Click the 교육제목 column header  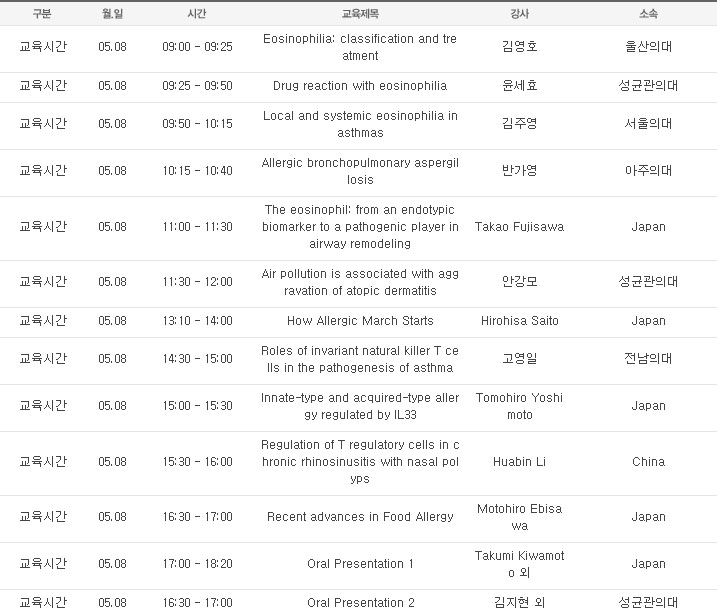pyautogui.click(x=360, y=14)
